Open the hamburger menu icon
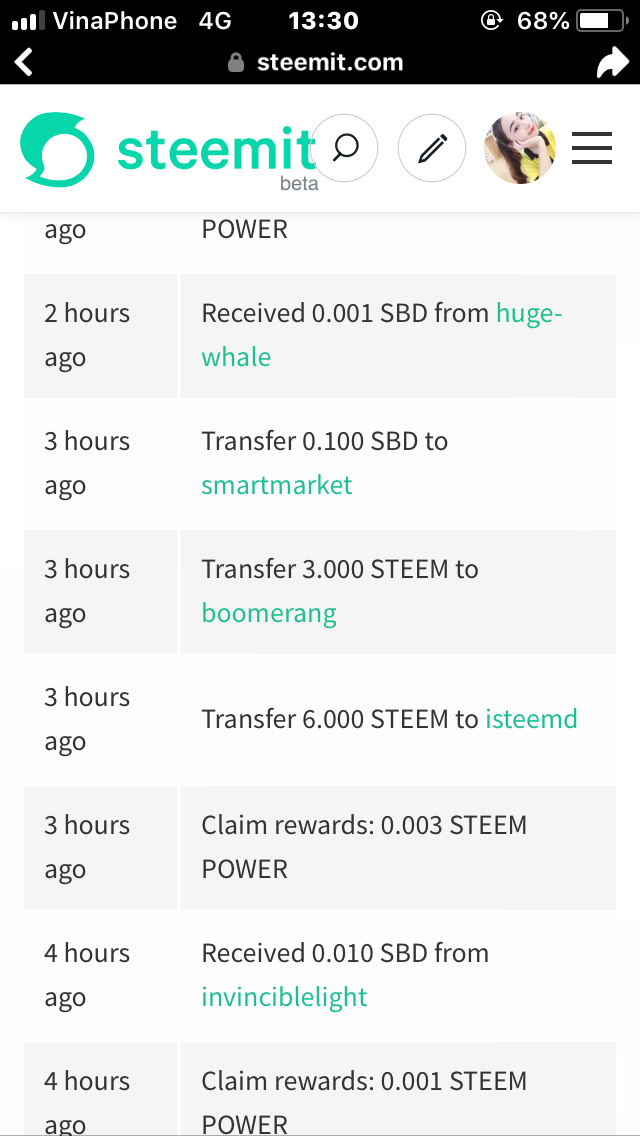 point(592,149)
